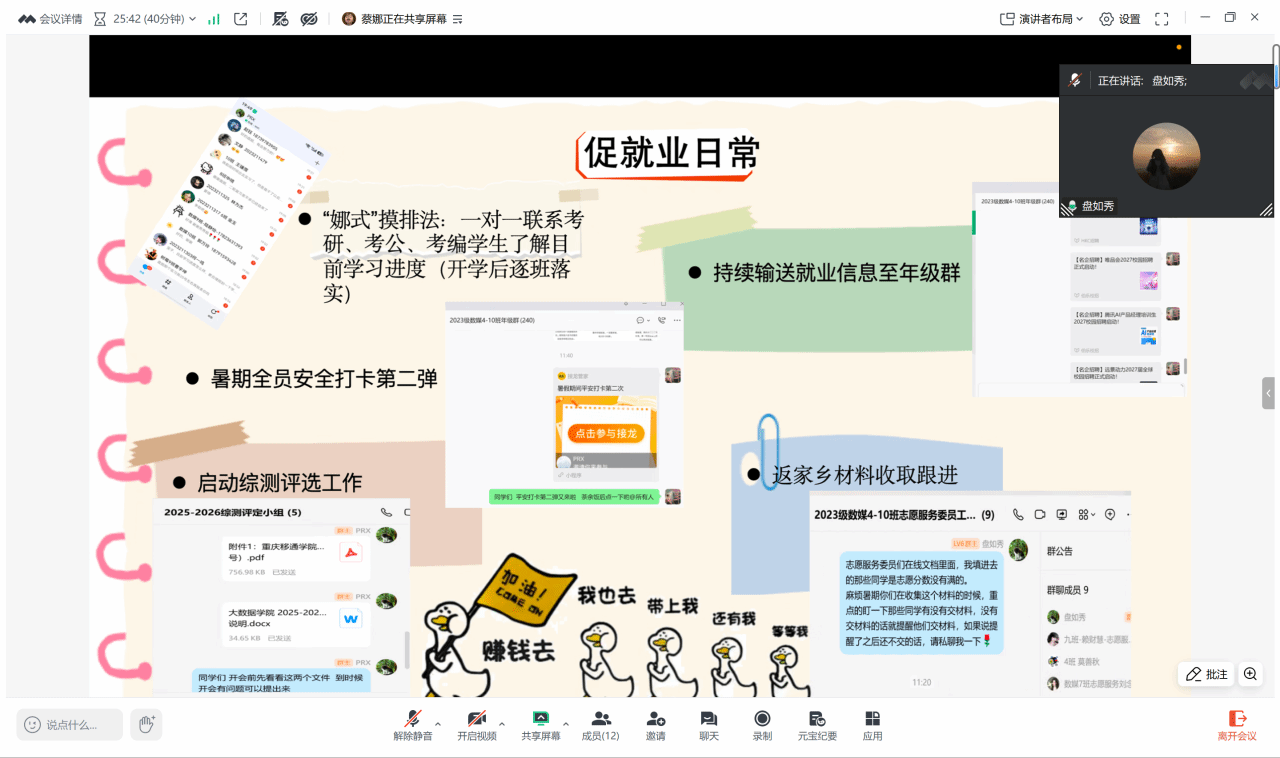This screenshot has width=1280, height=758.
Task: Open 元宝纪要 AI meeting notes
Action: 817,725
